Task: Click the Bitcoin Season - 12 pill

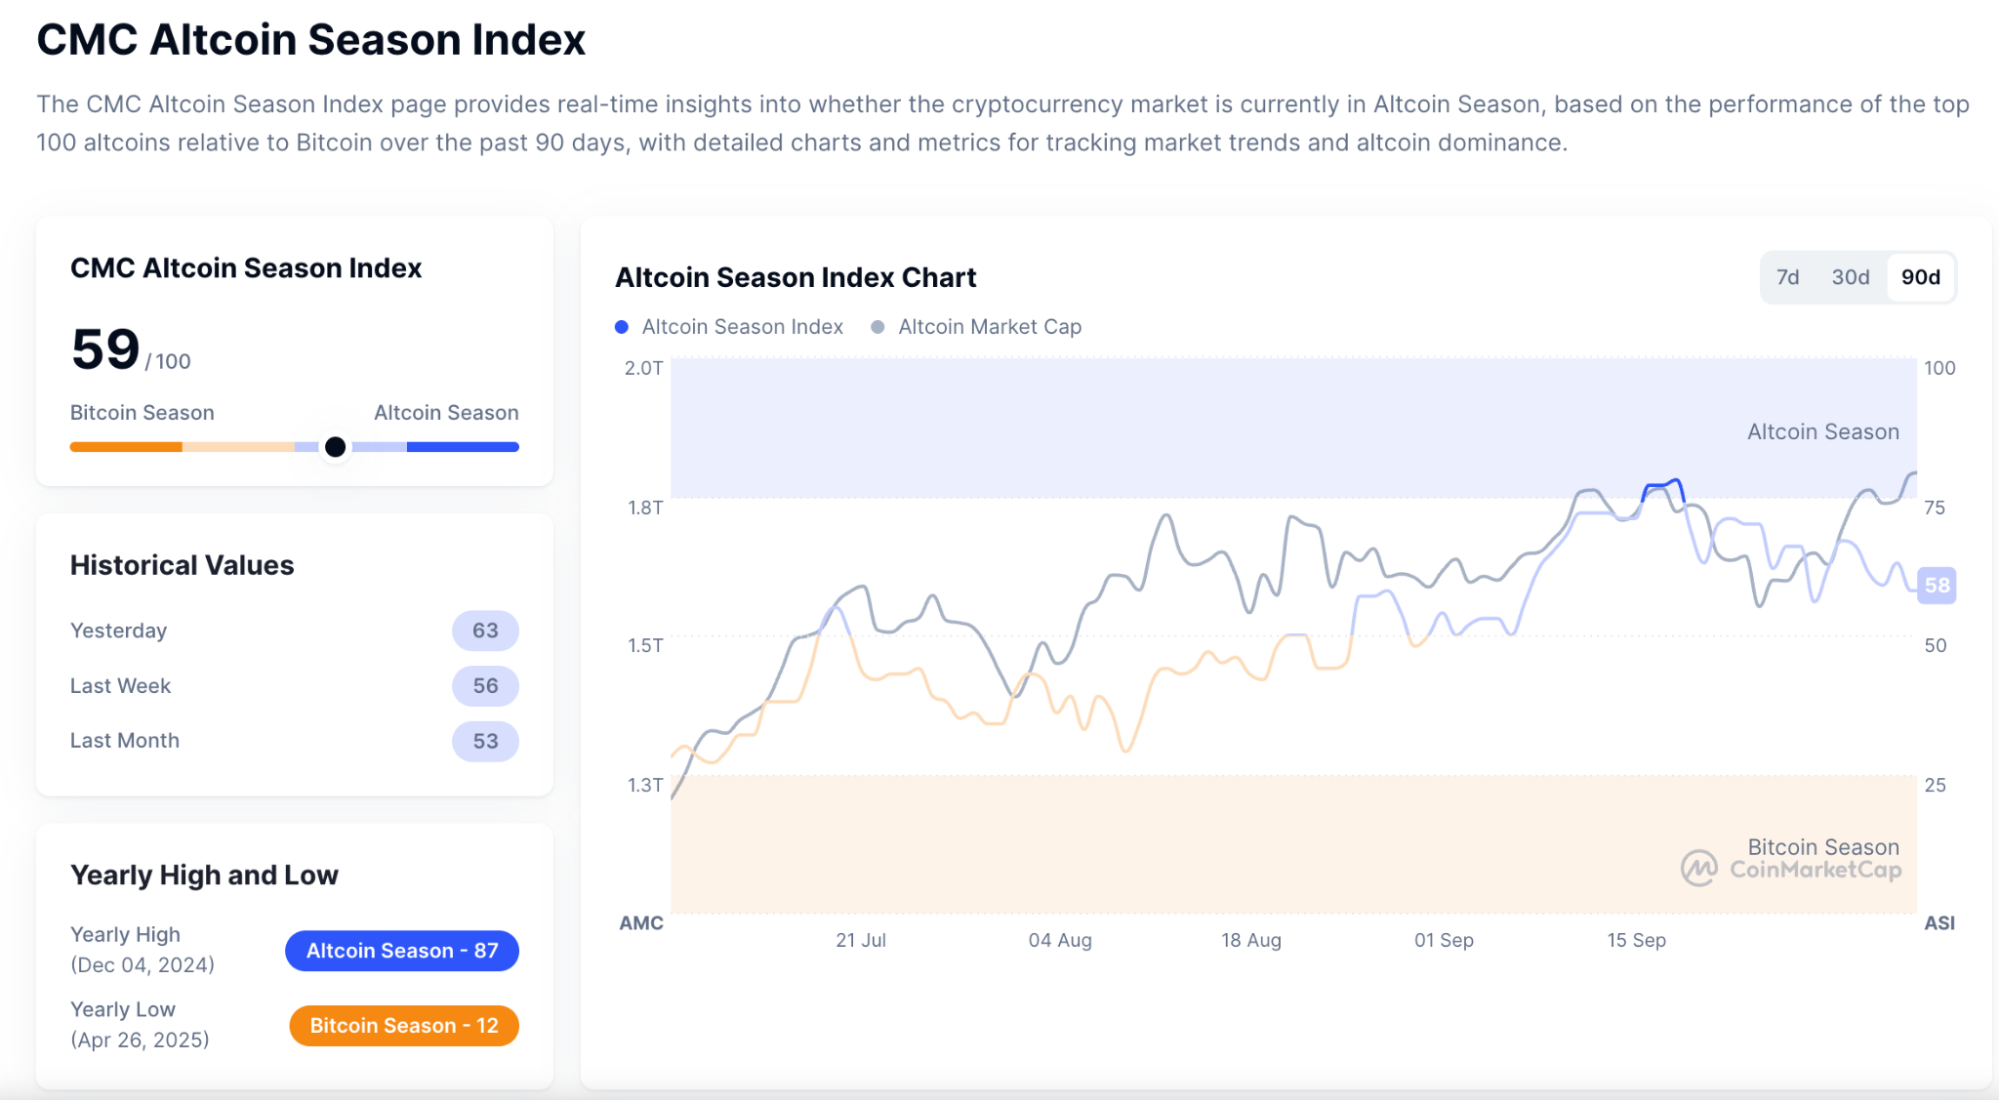Action: pyautogui.click(x=404, y=1025)
